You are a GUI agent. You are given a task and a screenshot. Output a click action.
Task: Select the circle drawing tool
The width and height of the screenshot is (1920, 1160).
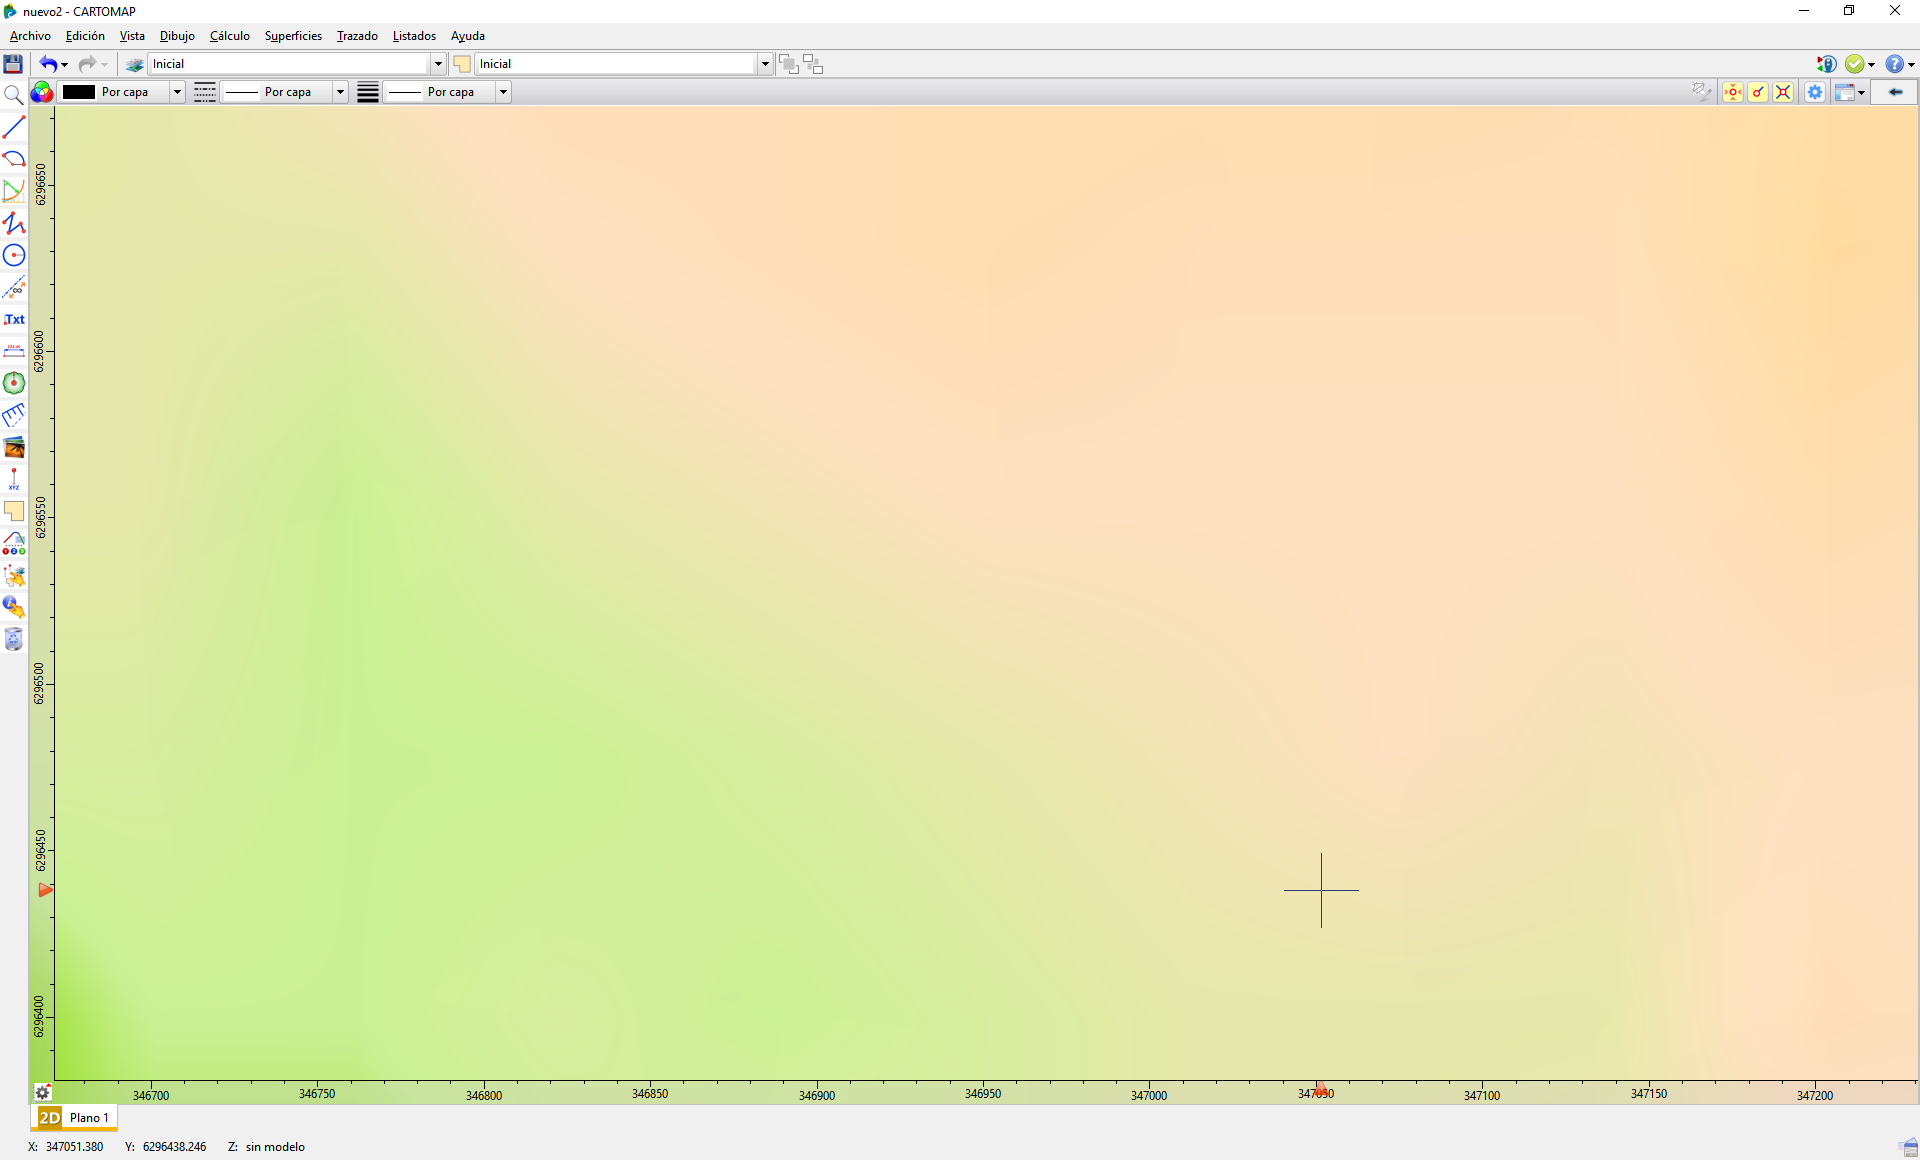(14, 255)
